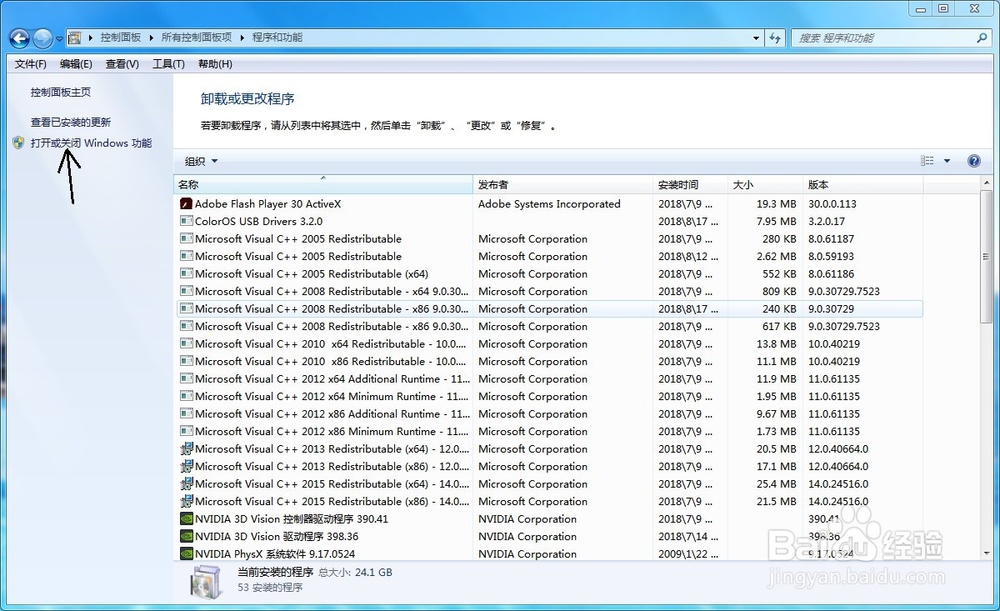Click Adobe Systems Incorporated publisher cell
This screenshot has width=1000, height=611.
[x=549, y=204]
